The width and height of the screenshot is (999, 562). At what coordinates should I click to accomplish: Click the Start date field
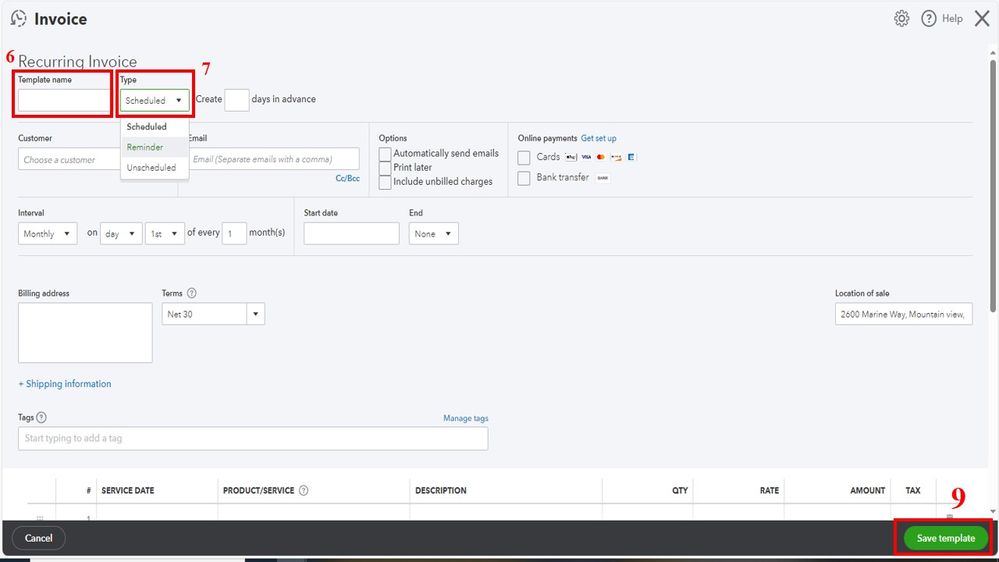click(351, 233)
